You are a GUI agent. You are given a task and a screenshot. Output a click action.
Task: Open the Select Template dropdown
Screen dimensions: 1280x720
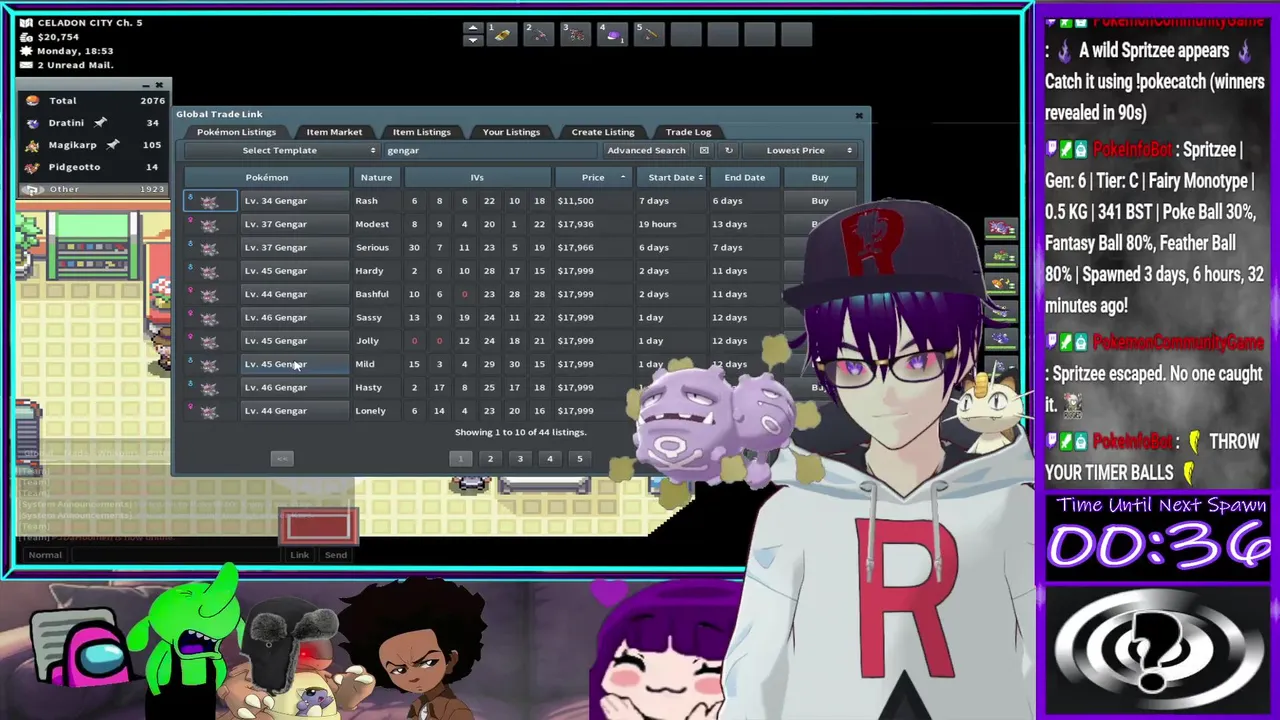[281, 150]
